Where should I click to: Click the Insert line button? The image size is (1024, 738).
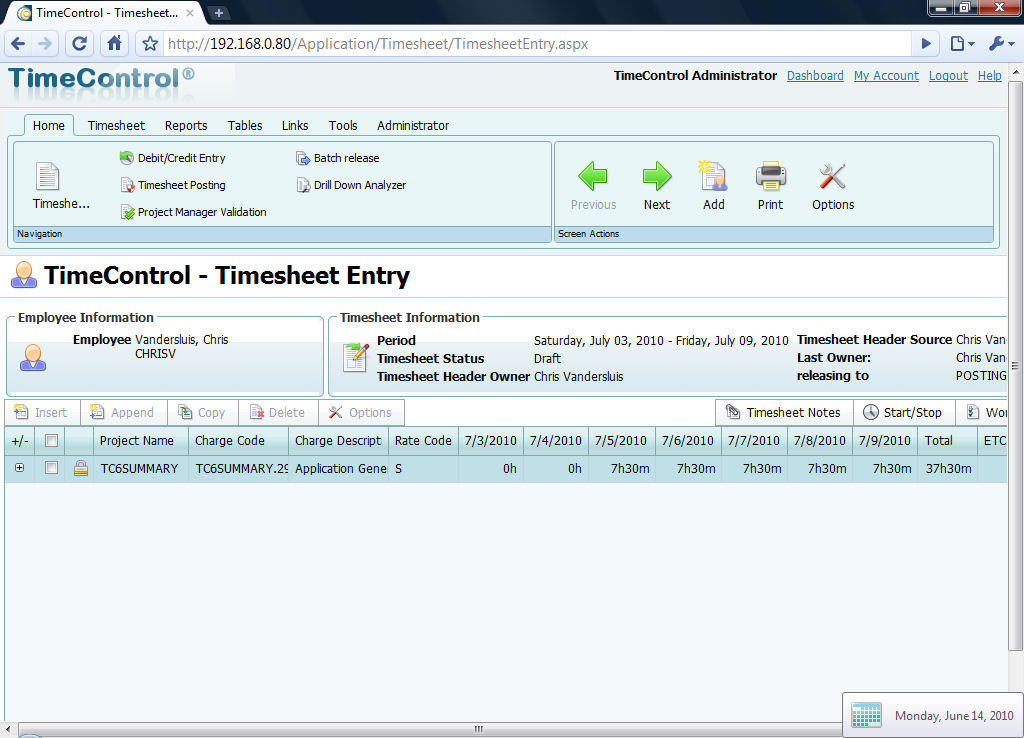[x=41, y=413]
